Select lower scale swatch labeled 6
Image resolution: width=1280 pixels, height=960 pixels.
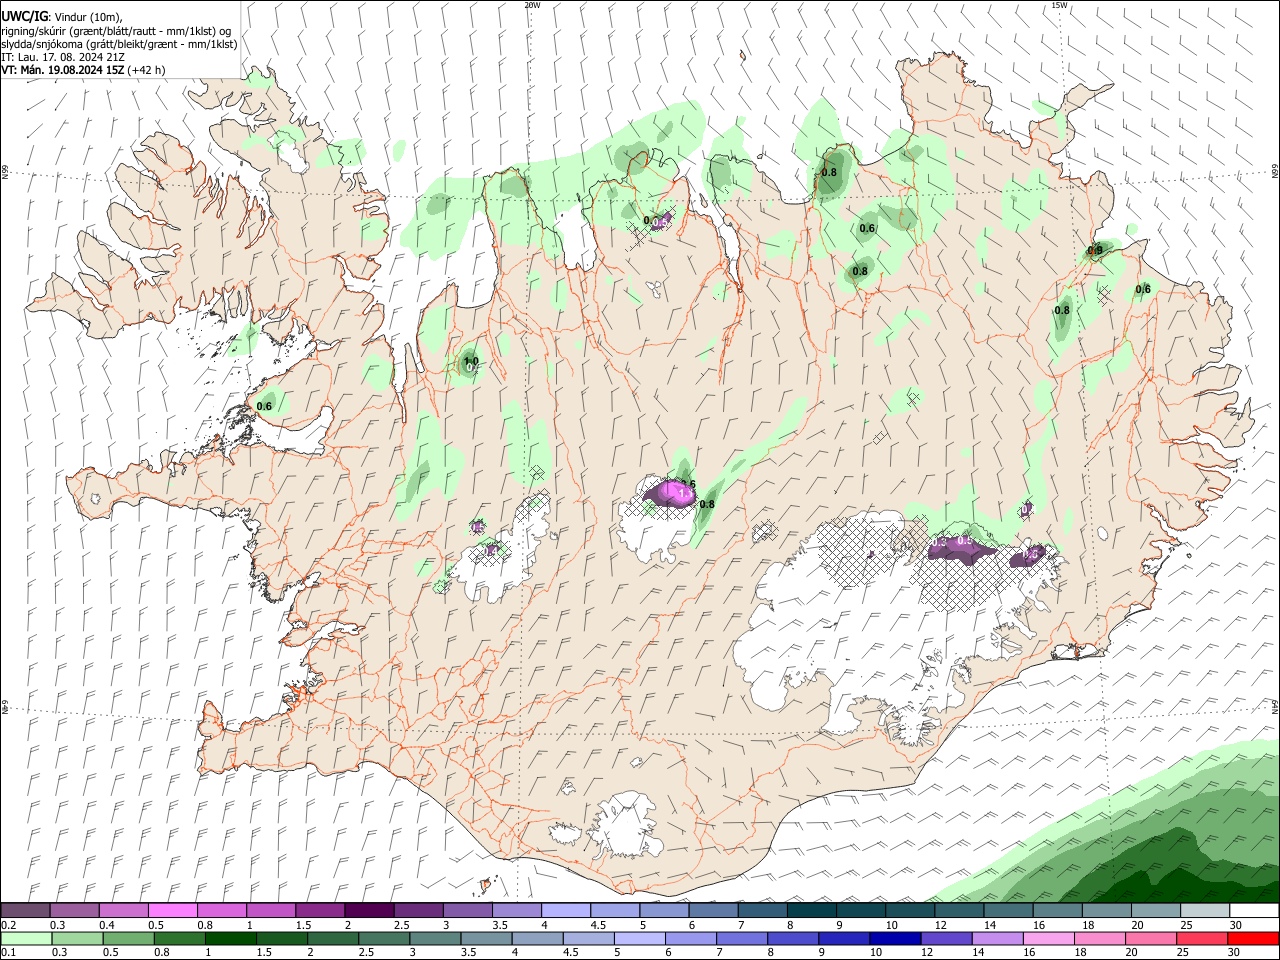coord(691,938)
